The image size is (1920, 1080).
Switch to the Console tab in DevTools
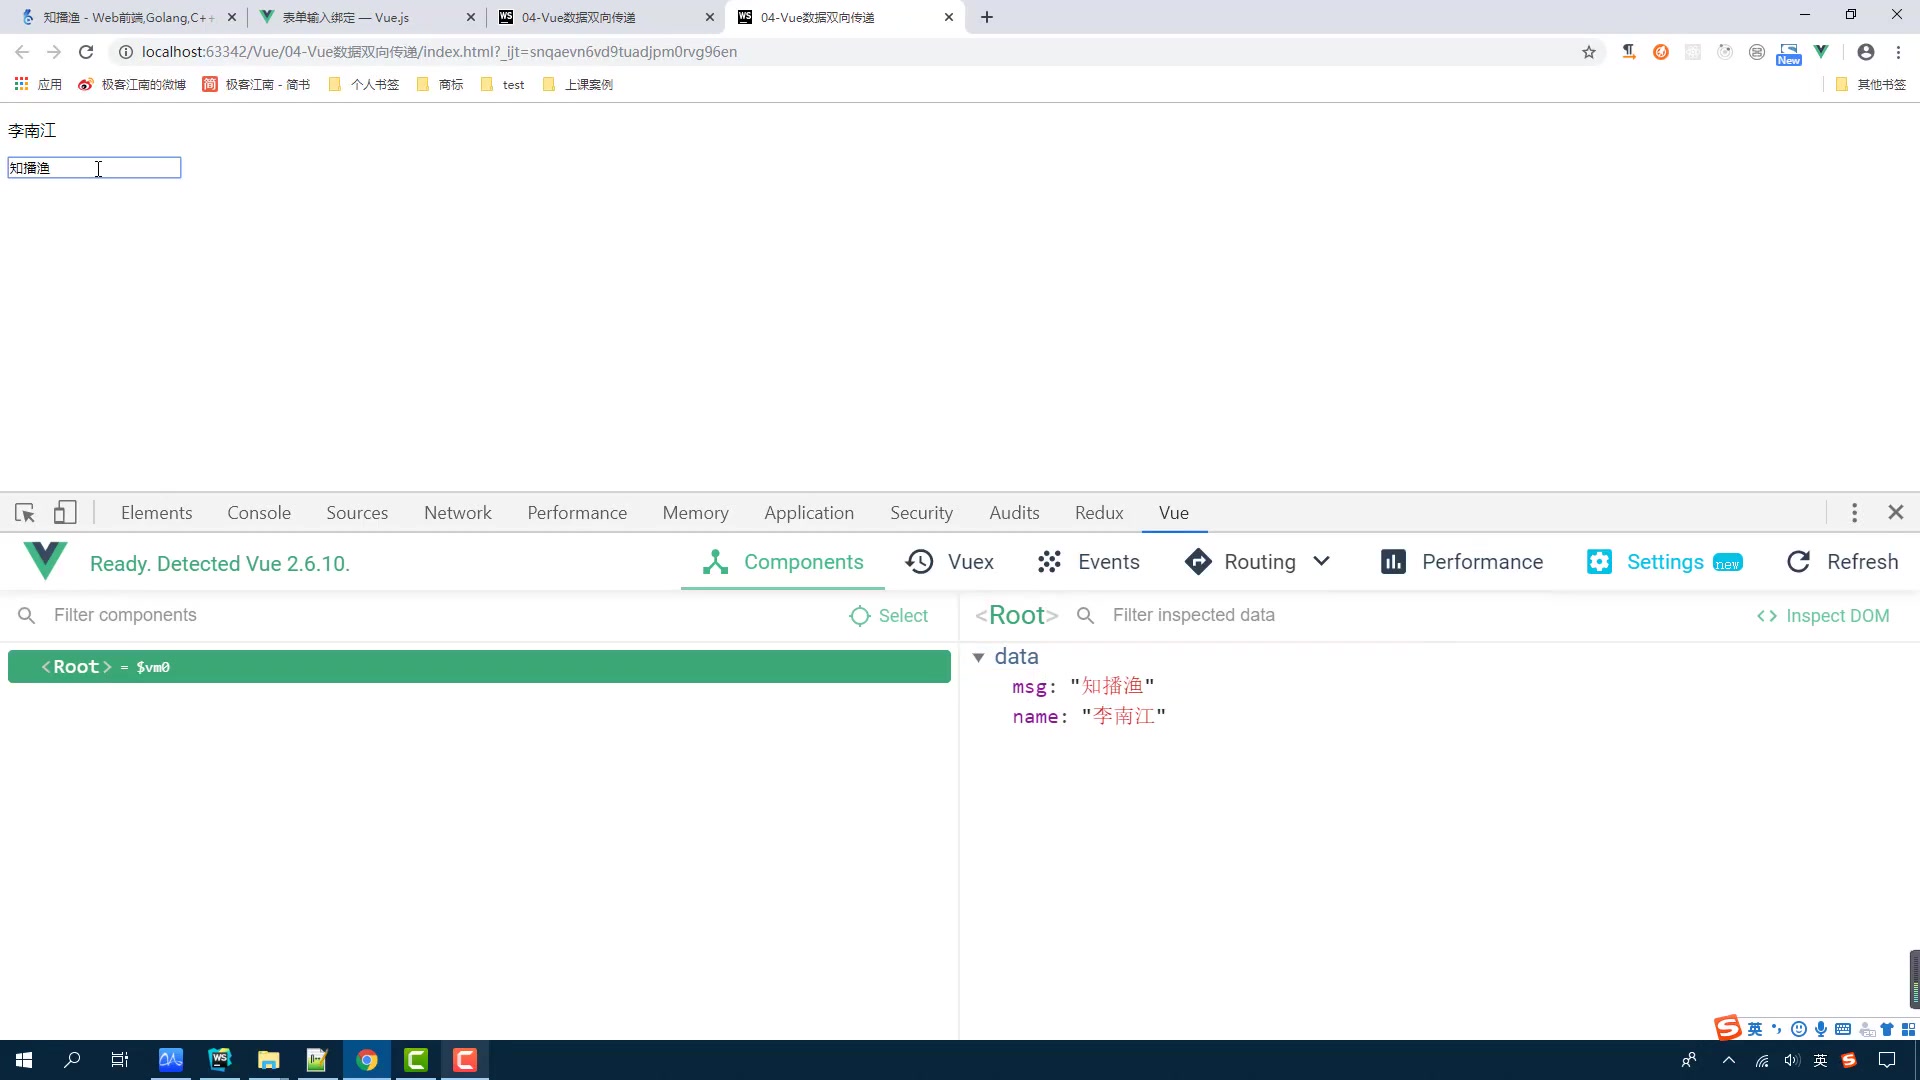pos(260,513)
